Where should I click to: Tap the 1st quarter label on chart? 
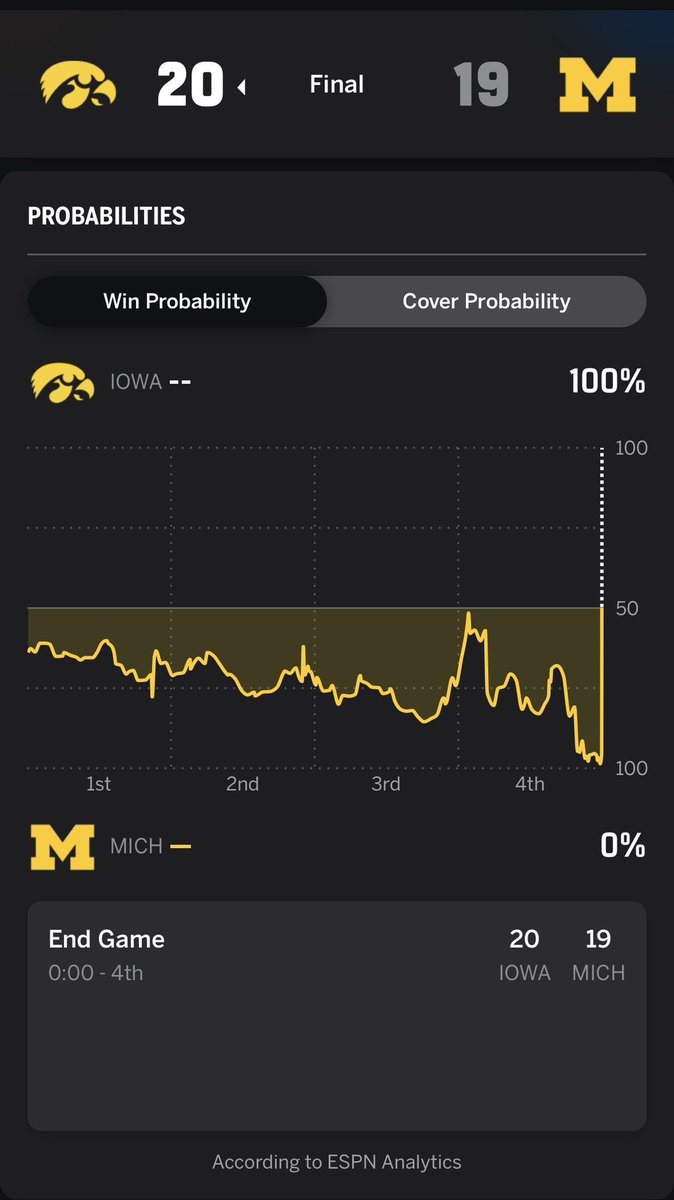coord(98,783)
